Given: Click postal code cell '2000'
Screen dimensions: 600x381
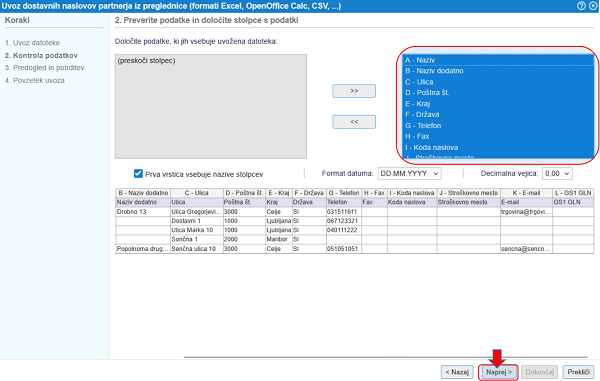Looking at the screenshot, I should click(244, 239).
